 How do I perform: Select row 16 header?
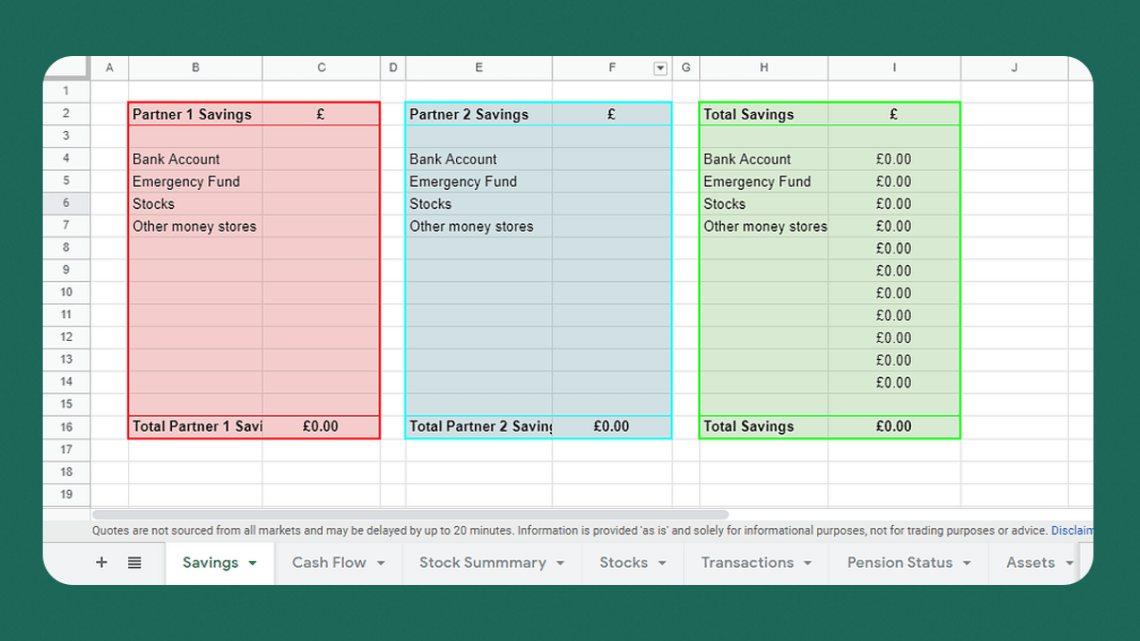[66, 427]
